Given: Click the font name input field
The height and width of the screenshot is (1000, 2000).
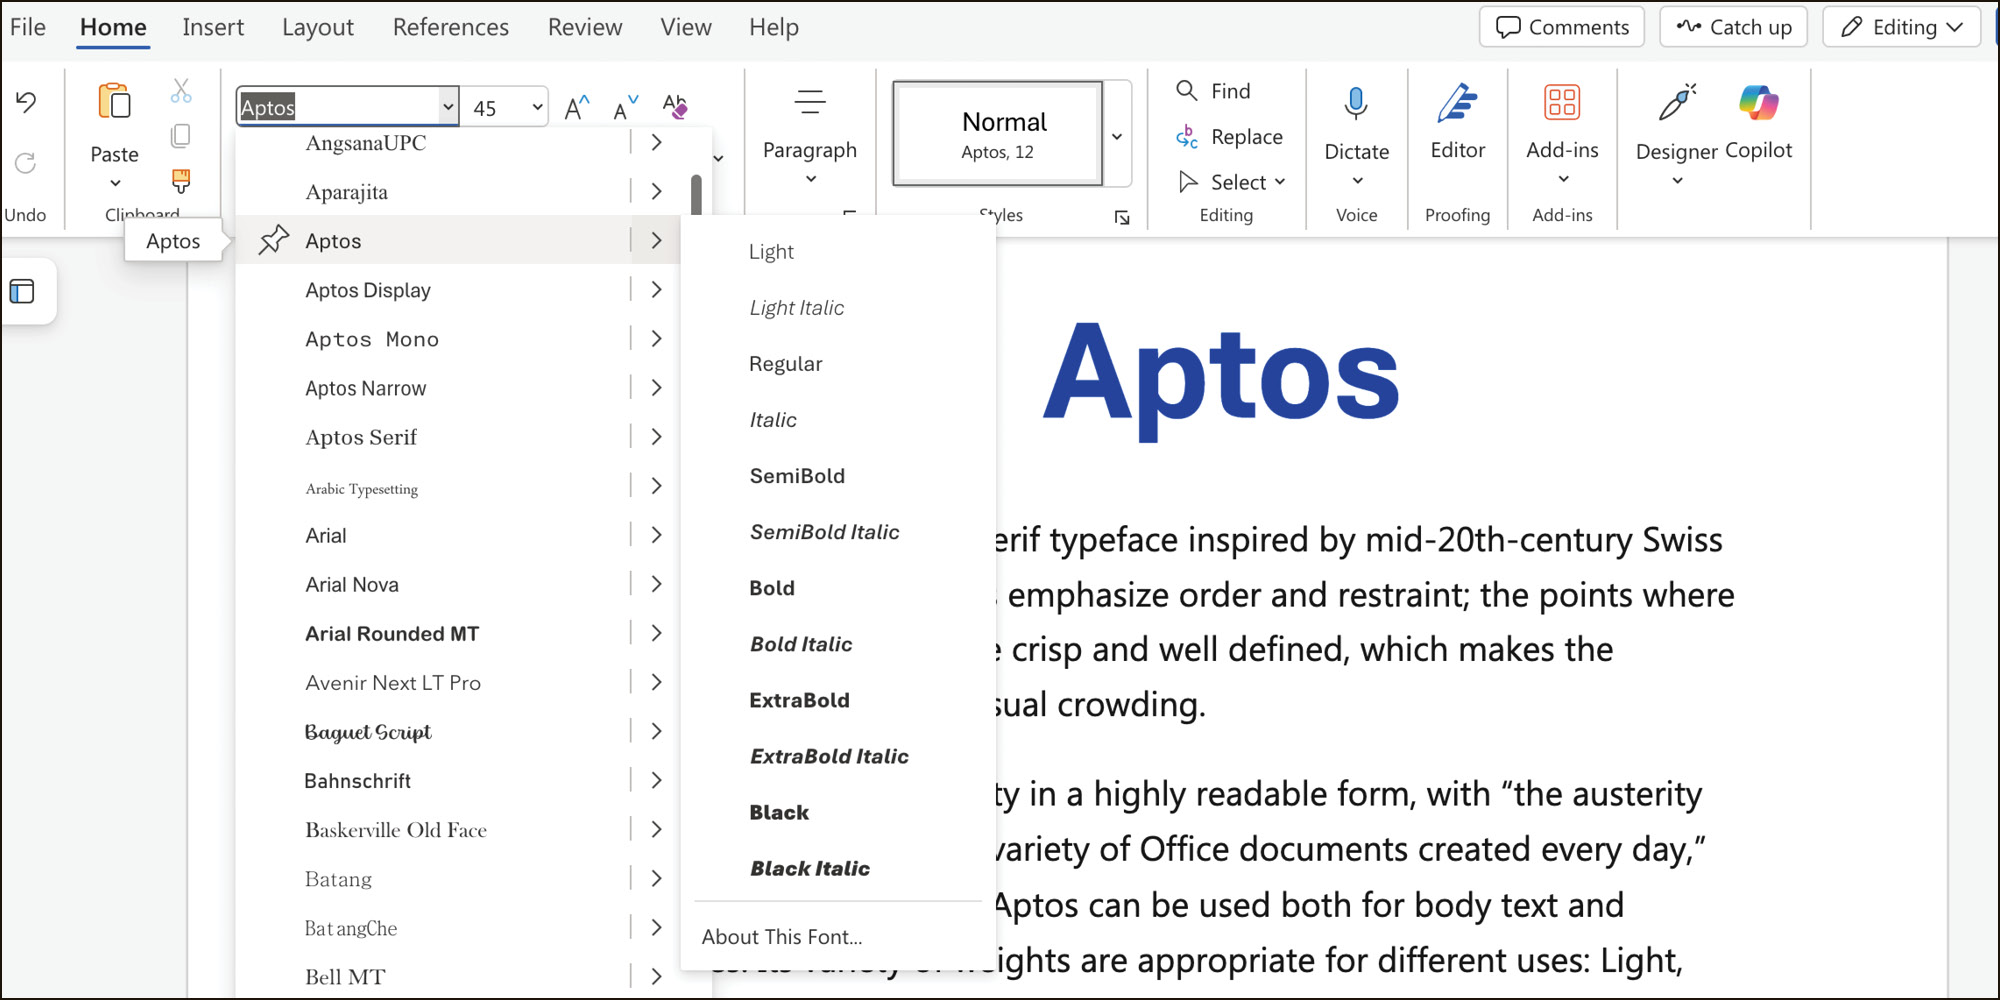Looking at the screenshot, I should tap(339, 107).
